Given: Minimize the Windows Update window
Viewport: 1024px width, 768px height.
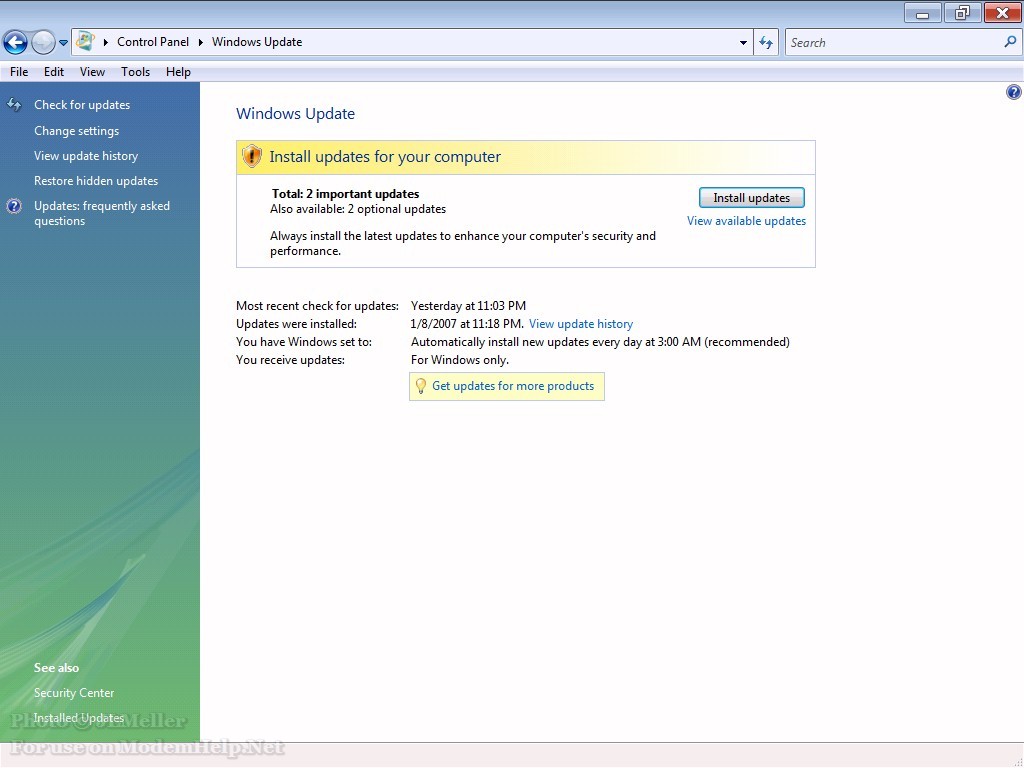Looking at the screenshot, I should point(922,12).
